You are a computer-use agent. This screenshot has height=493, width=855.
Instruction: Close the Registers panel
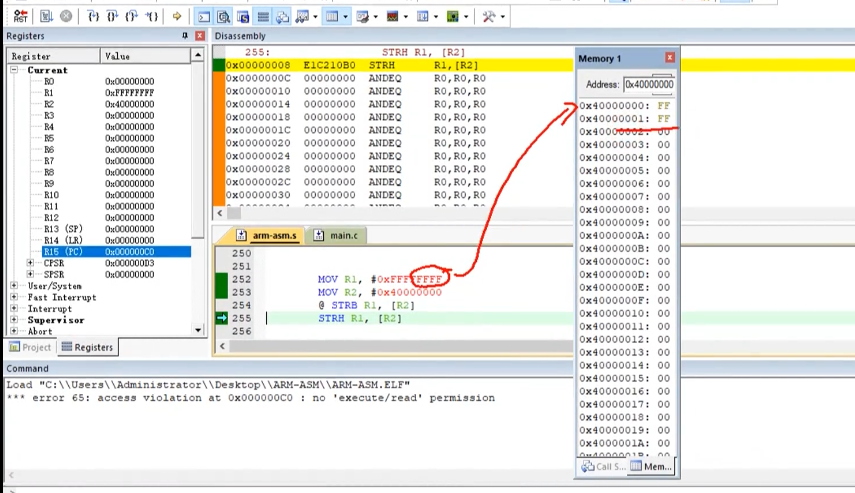[x=200, y=35]
